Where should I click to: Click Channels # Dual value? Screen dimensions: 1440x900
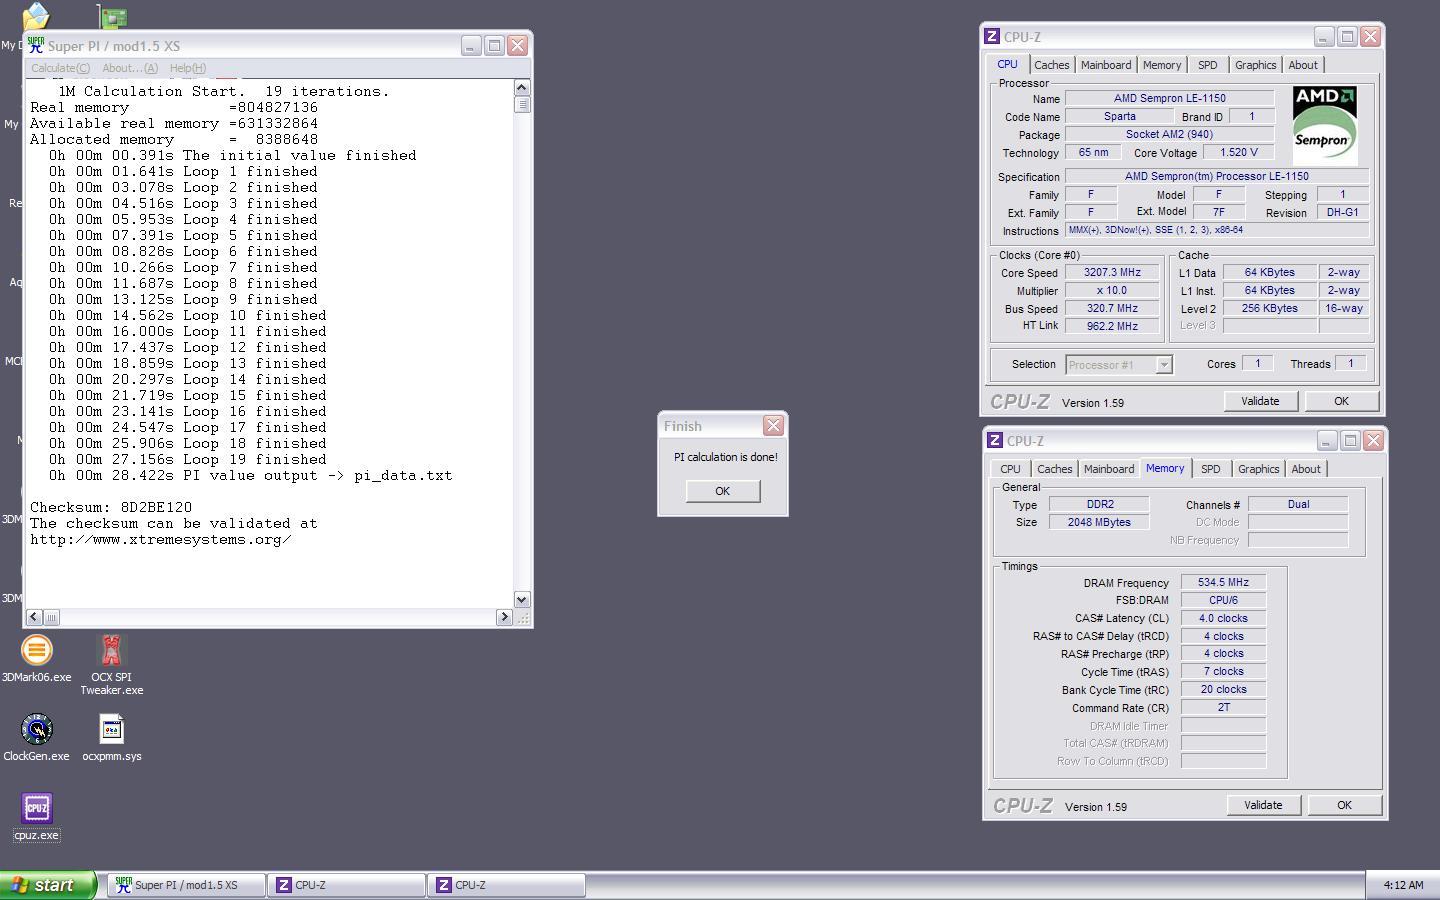coord(1298,504)
